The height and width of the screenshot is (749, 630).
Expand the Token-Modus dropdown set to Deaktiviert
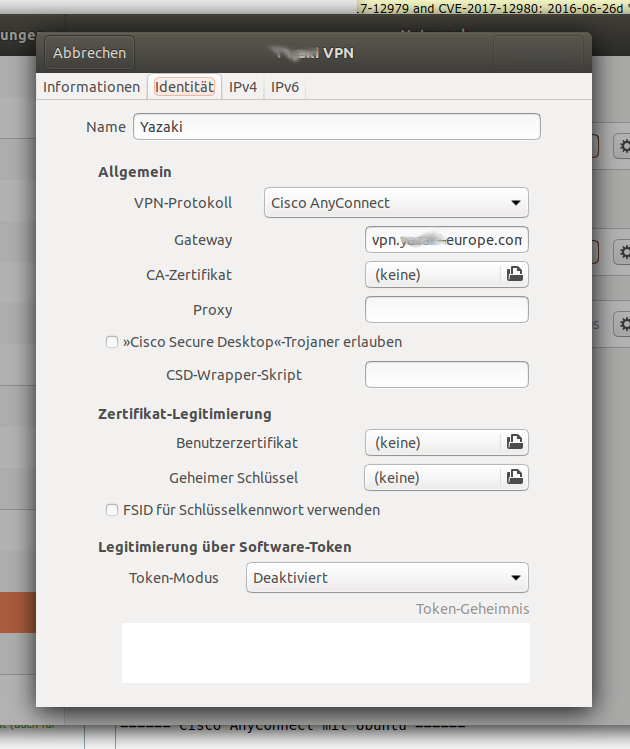(x=387, y=577)
